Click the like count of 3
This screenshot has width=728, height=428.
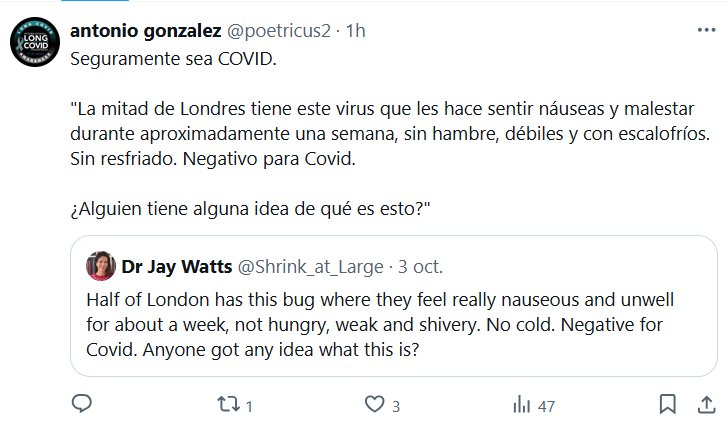[x=396, y=406]
